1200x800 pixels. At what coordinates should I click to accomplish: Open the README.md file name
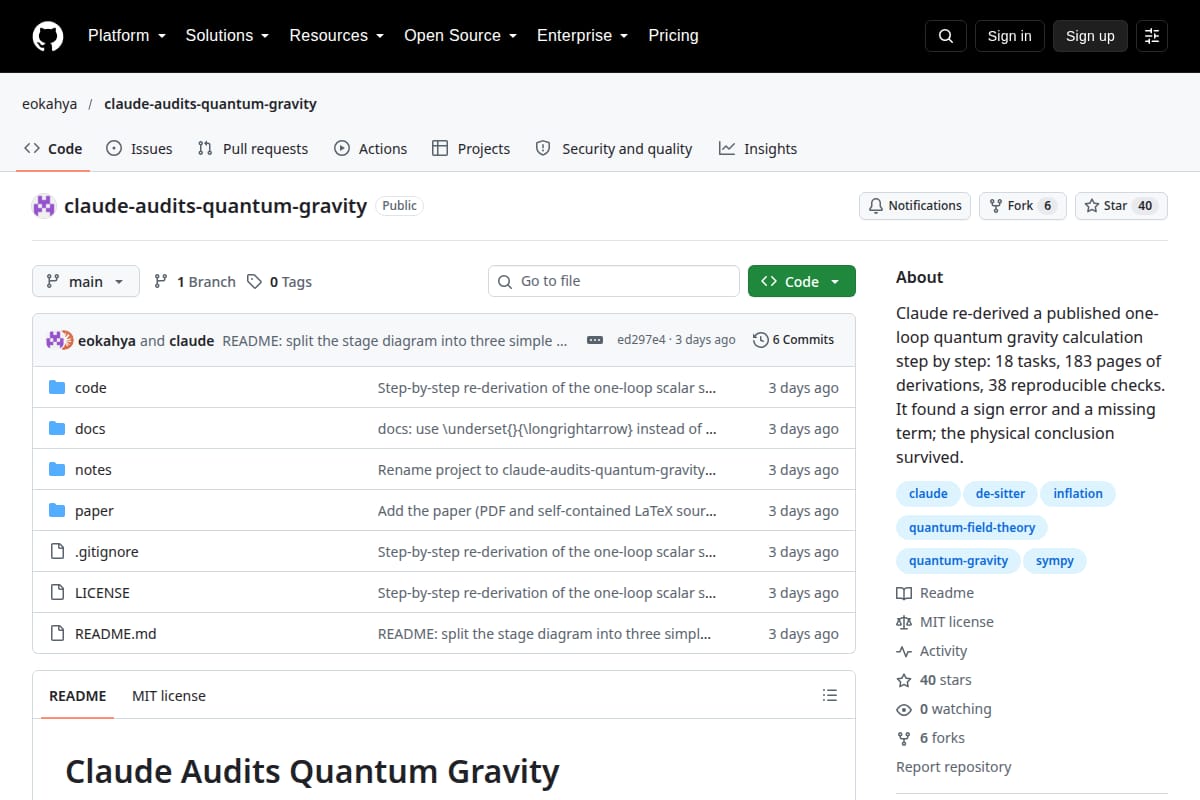[116, 634]
